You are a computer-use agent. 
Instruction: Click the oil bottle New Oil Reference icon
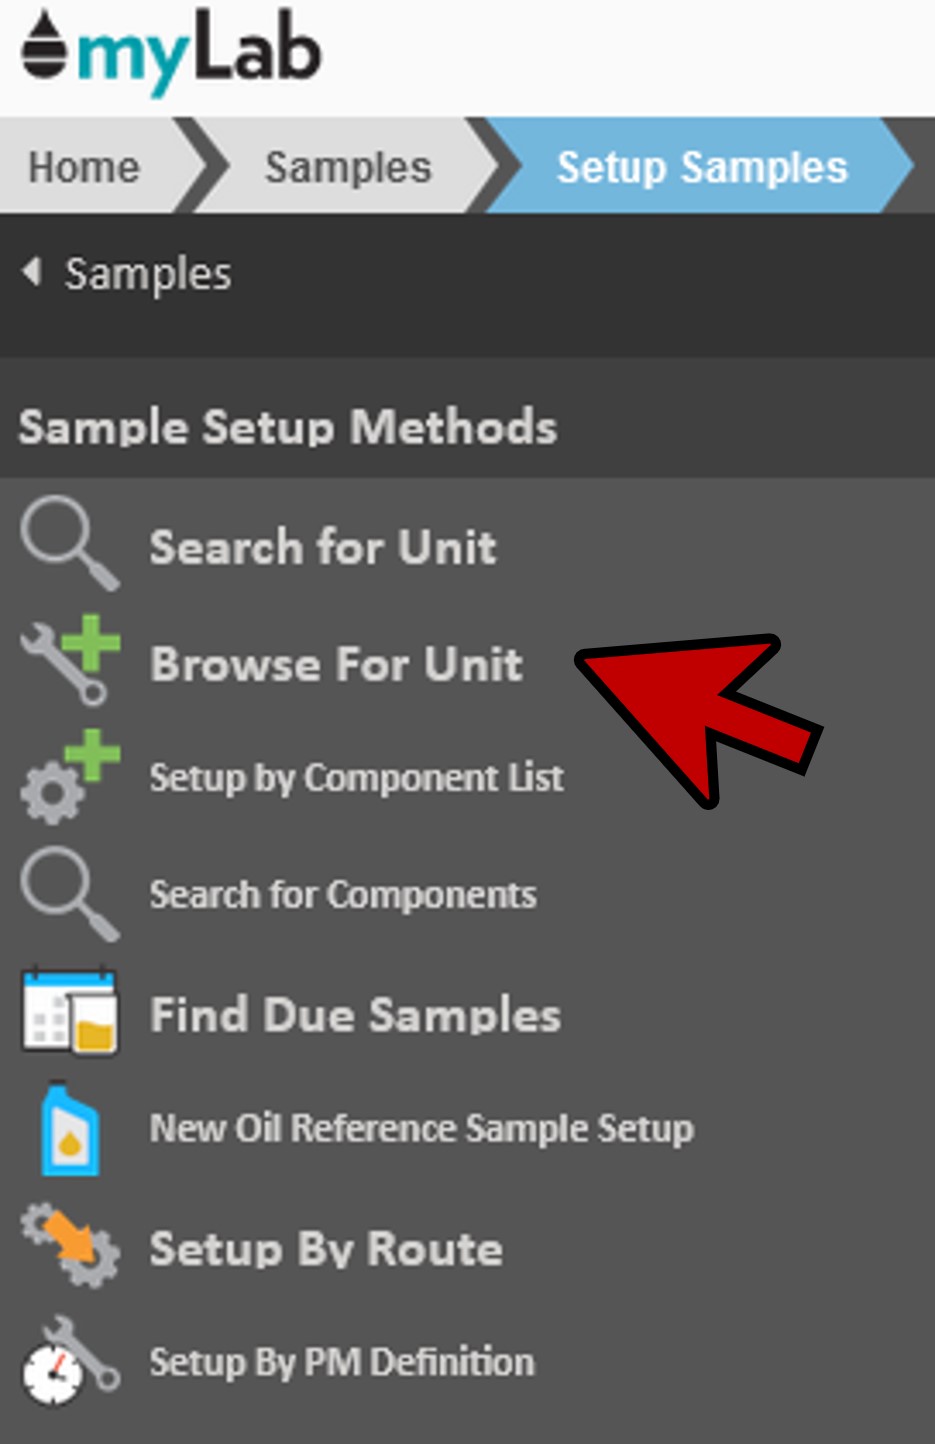70,1129
